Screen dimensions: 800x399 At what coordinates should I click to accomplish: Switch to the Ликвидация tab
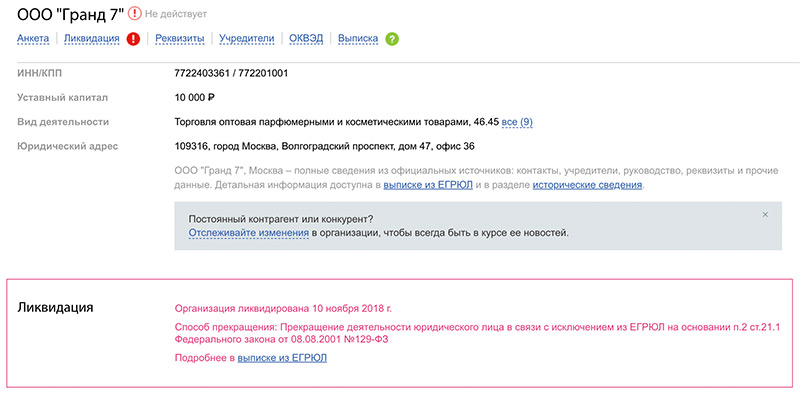click(92, 38)
